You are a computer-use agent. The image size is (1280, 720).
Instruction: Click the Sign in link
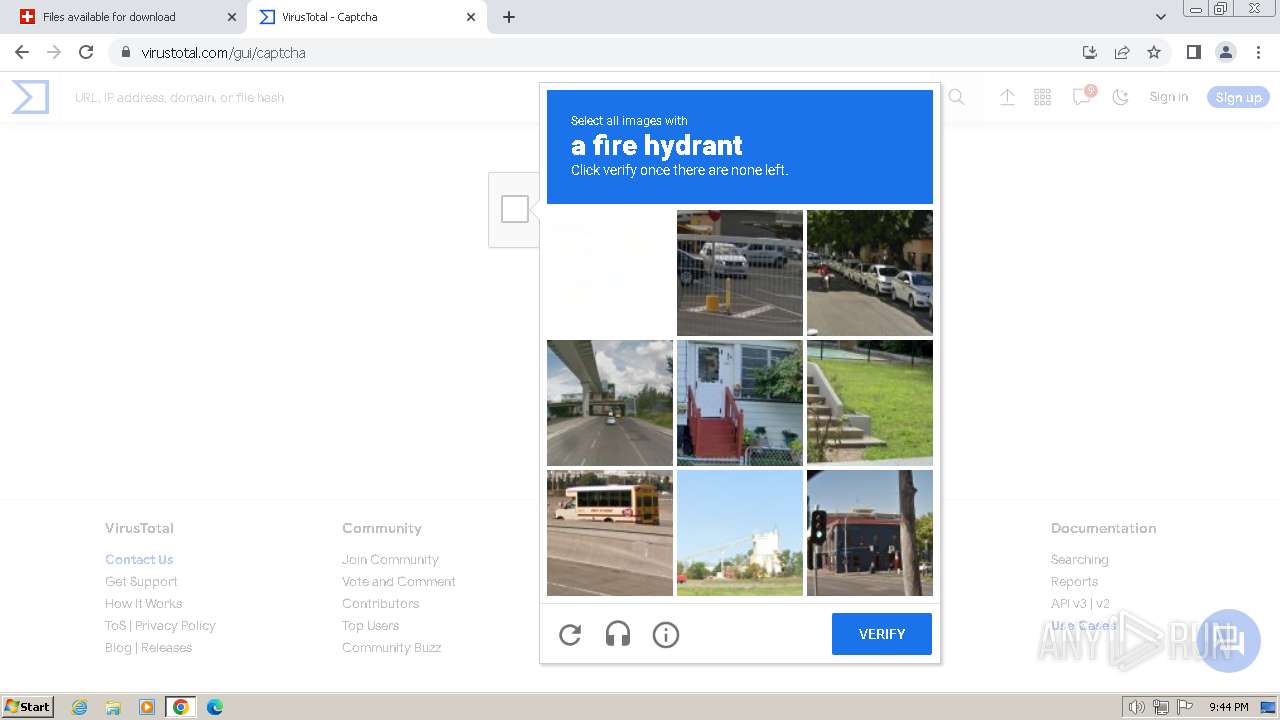(x=1169, y=97)
